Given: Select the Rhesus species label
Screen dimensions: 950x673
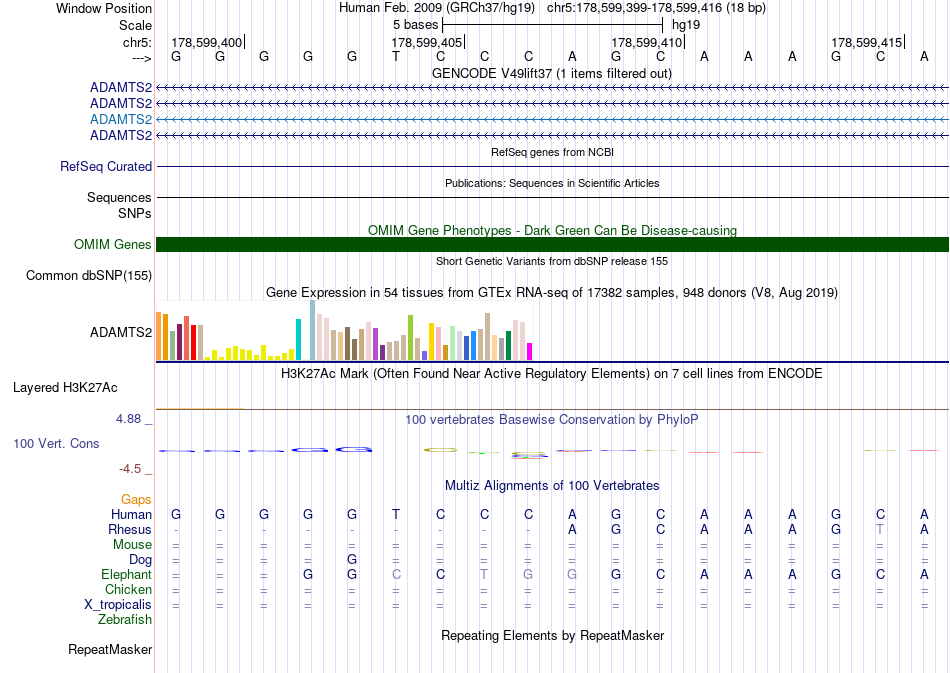Looking at the screenshot, I should tap(130, 529).
